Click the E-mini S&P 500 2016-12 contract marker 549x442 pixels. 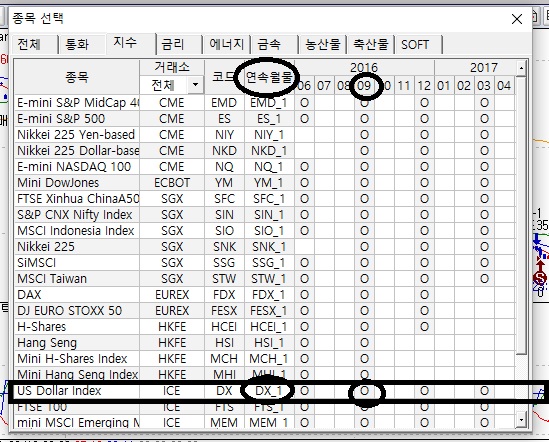pos(424,119)
